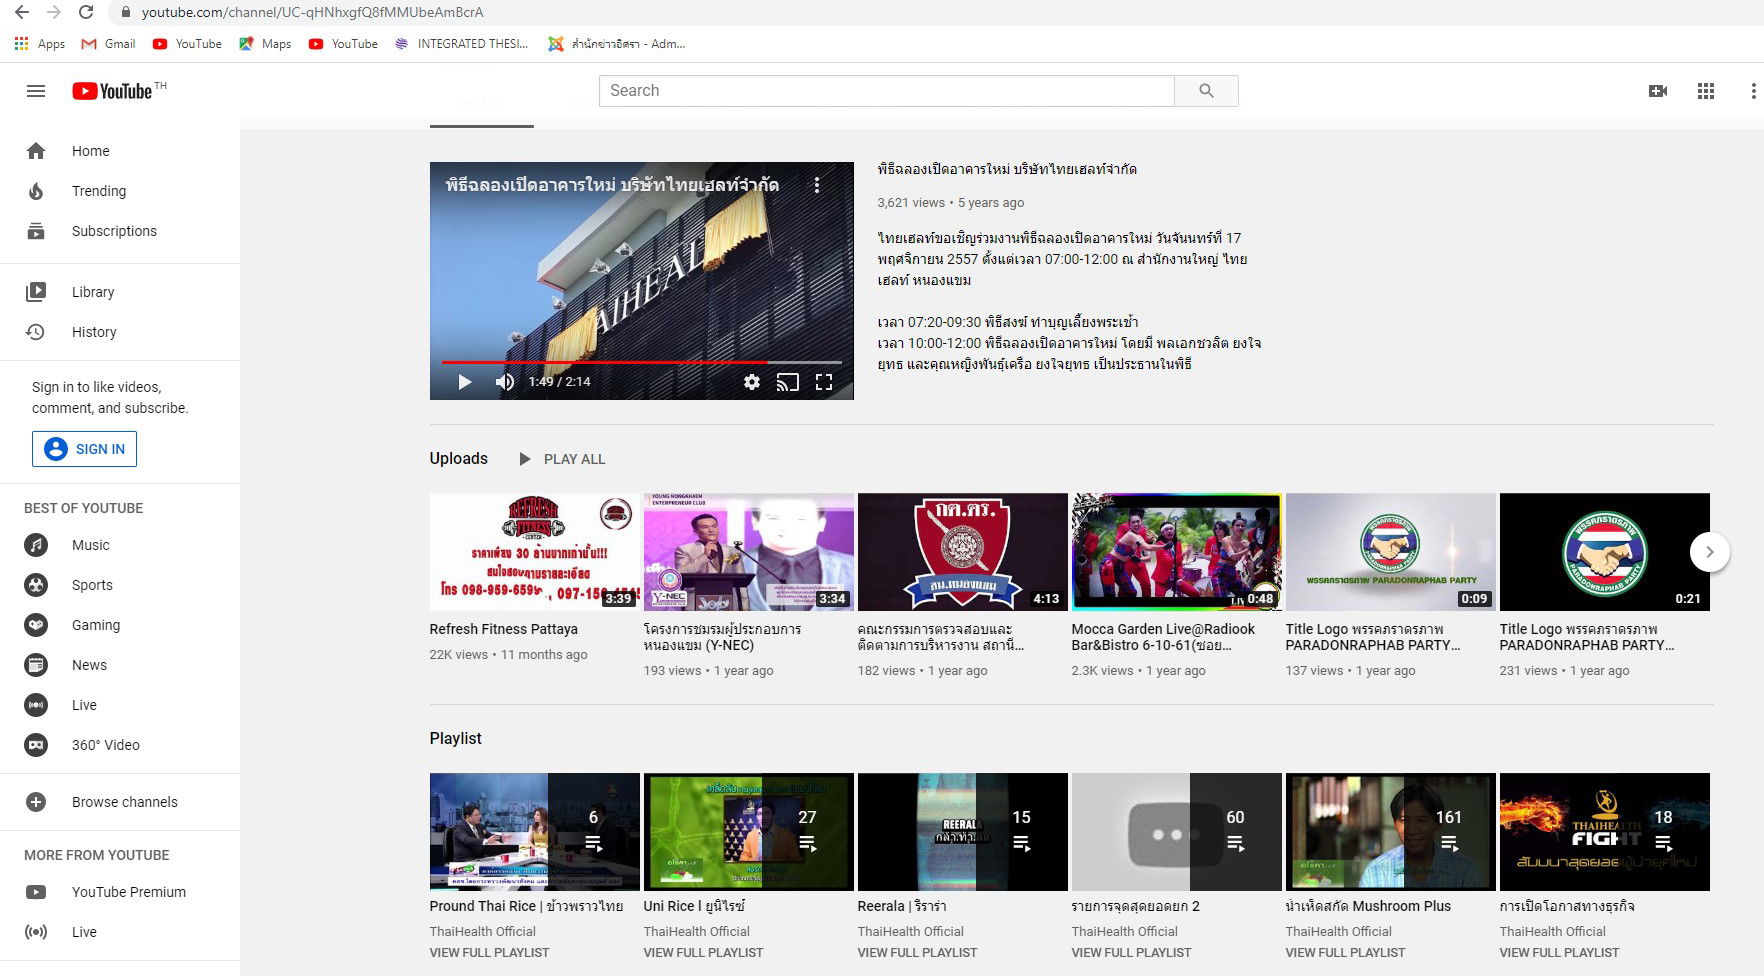Viewport: 1764px width, 976px height.
Task: Click the create video camera icon
Action: click(x=1657, y=91)
